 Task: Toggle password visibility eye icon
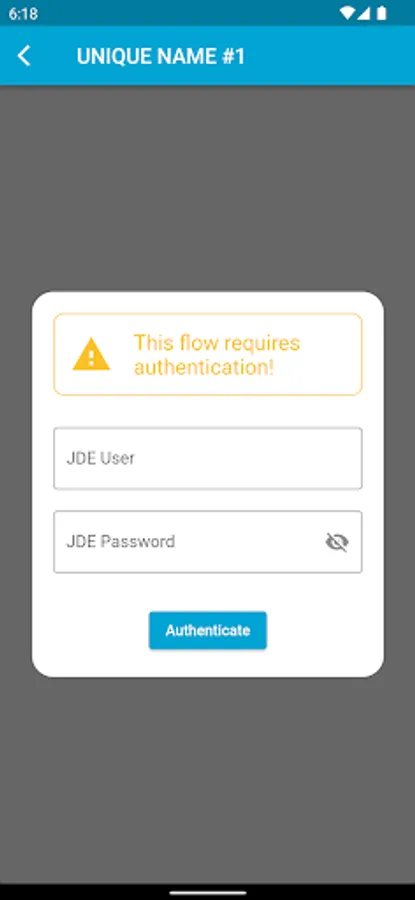tap(337, 542)
